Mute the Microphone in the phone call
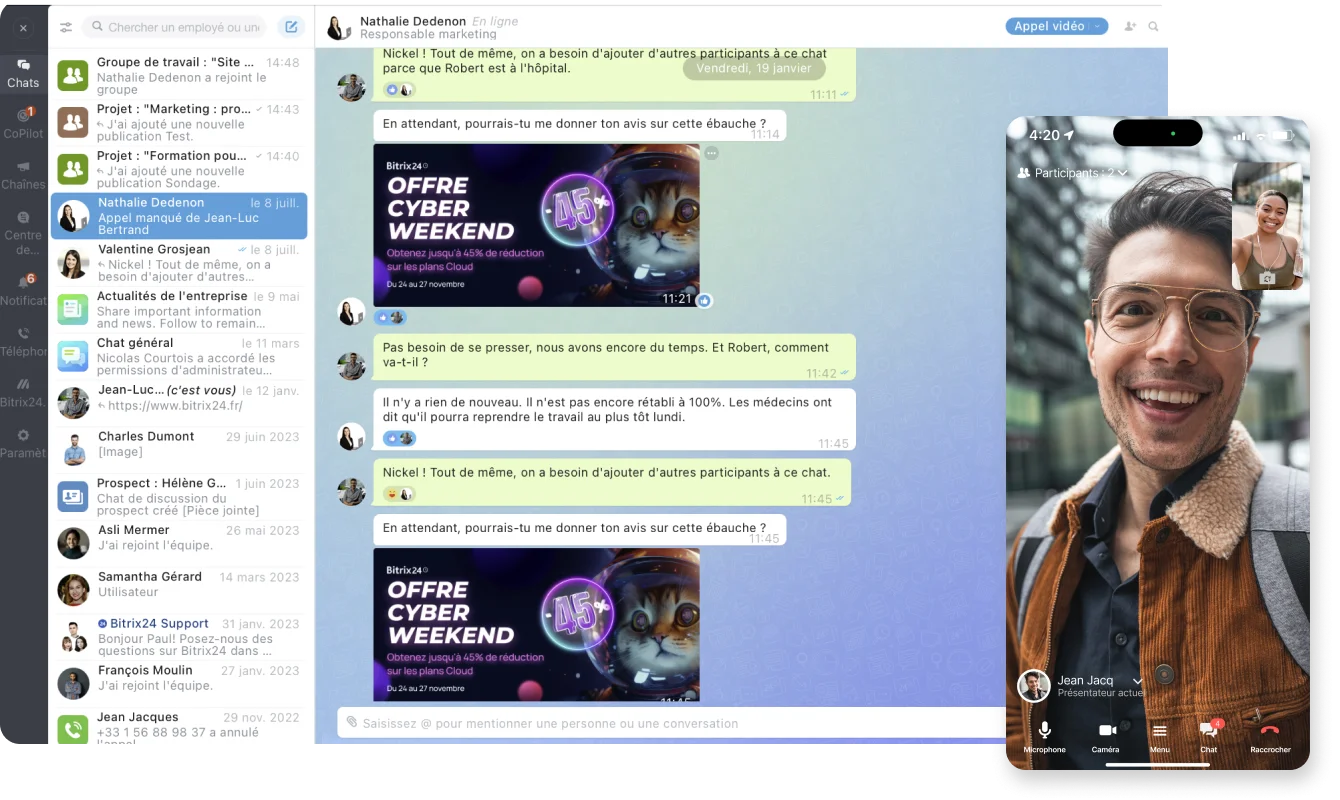This screenshot has width=1340, height=800. coord(1044,733)
